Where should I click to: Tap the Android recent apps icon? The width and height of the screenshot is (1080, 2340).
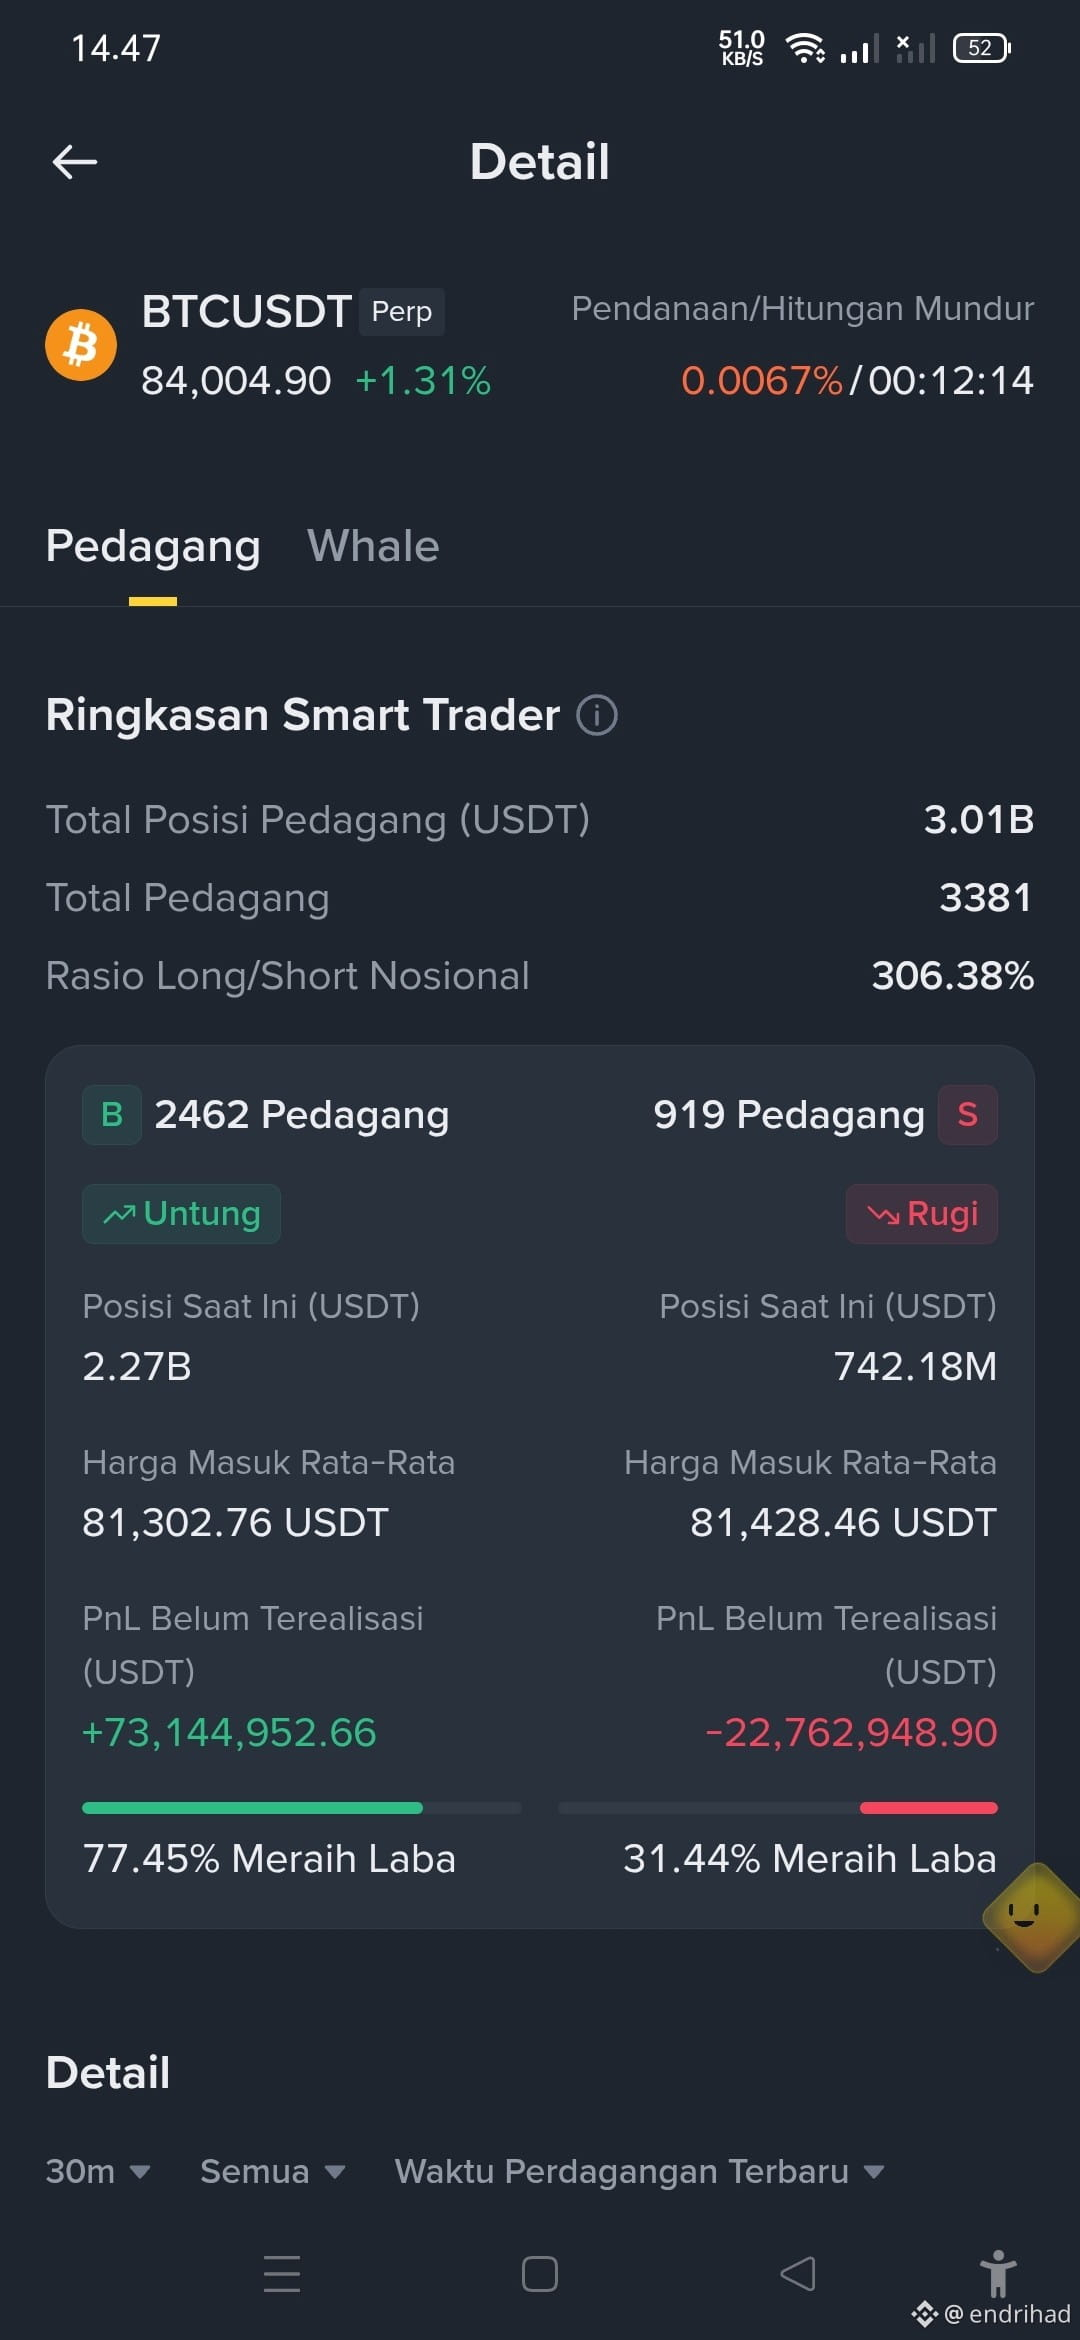[282, 2273]
